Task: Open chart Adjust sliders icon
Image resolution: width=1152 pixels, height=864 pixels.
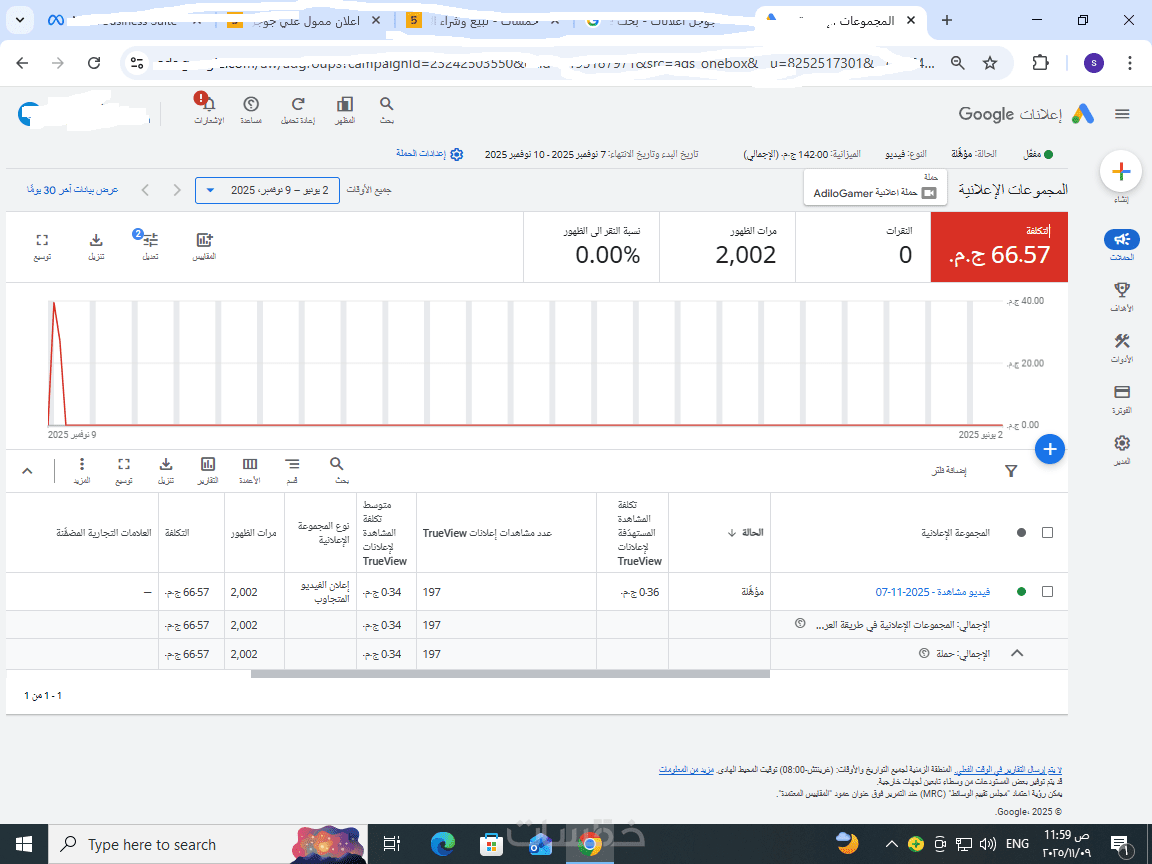Action: click(x=150, y=240)
